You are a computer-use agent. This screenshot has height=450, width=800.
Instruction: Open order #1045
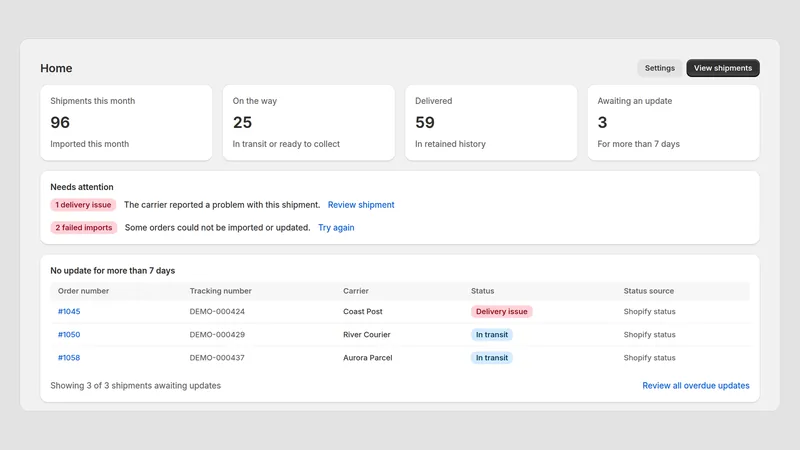(69, 311)
